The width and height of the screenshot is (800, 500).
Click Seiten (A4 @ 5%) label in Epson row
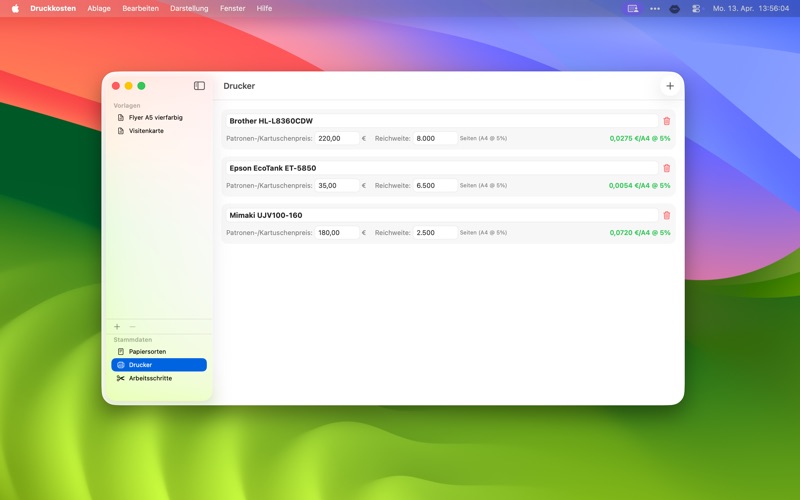(x=483, y=185)
